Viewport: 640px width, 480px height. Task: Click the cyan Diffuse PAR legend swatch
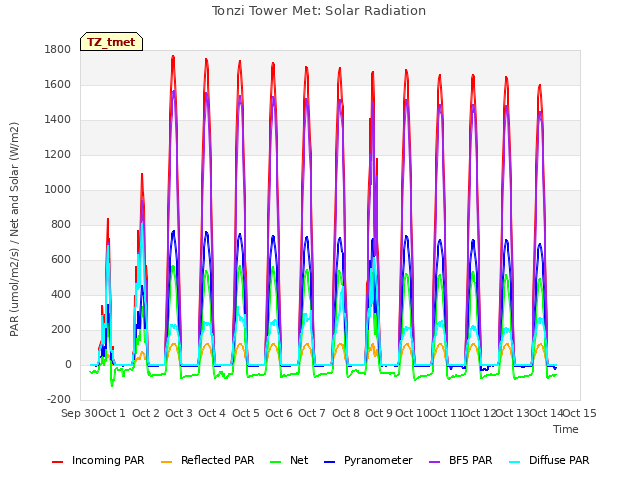click(x=515, y=462)
